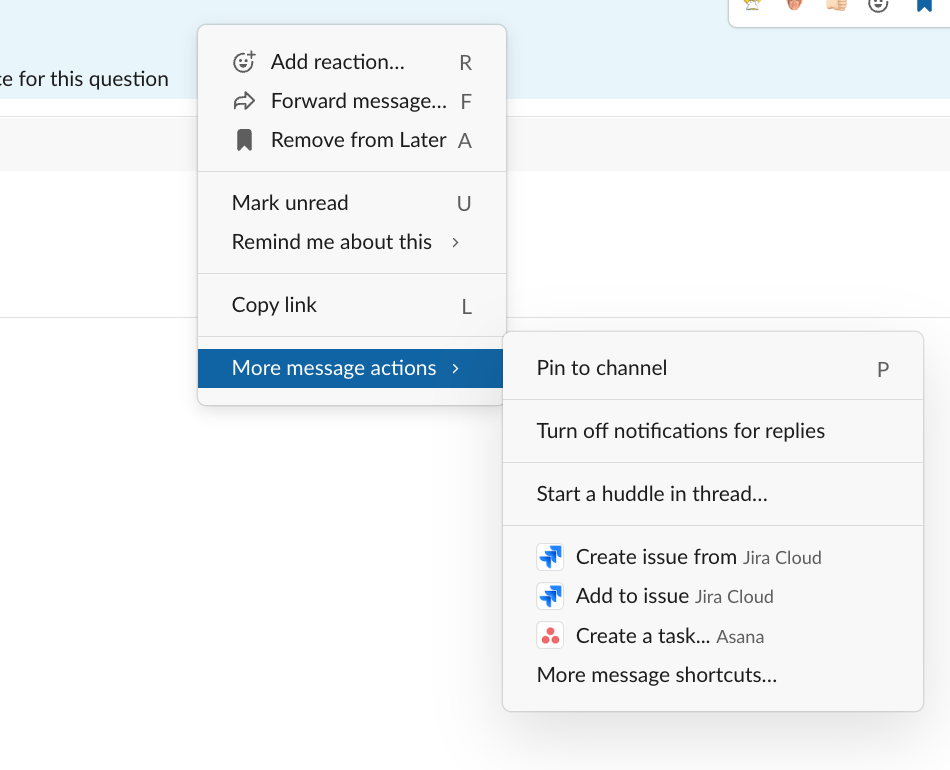Image resolution: width=950 pixels, height=770 pixels.
Task: Open More message shortcuts
Action: click(x=656, y=675)
